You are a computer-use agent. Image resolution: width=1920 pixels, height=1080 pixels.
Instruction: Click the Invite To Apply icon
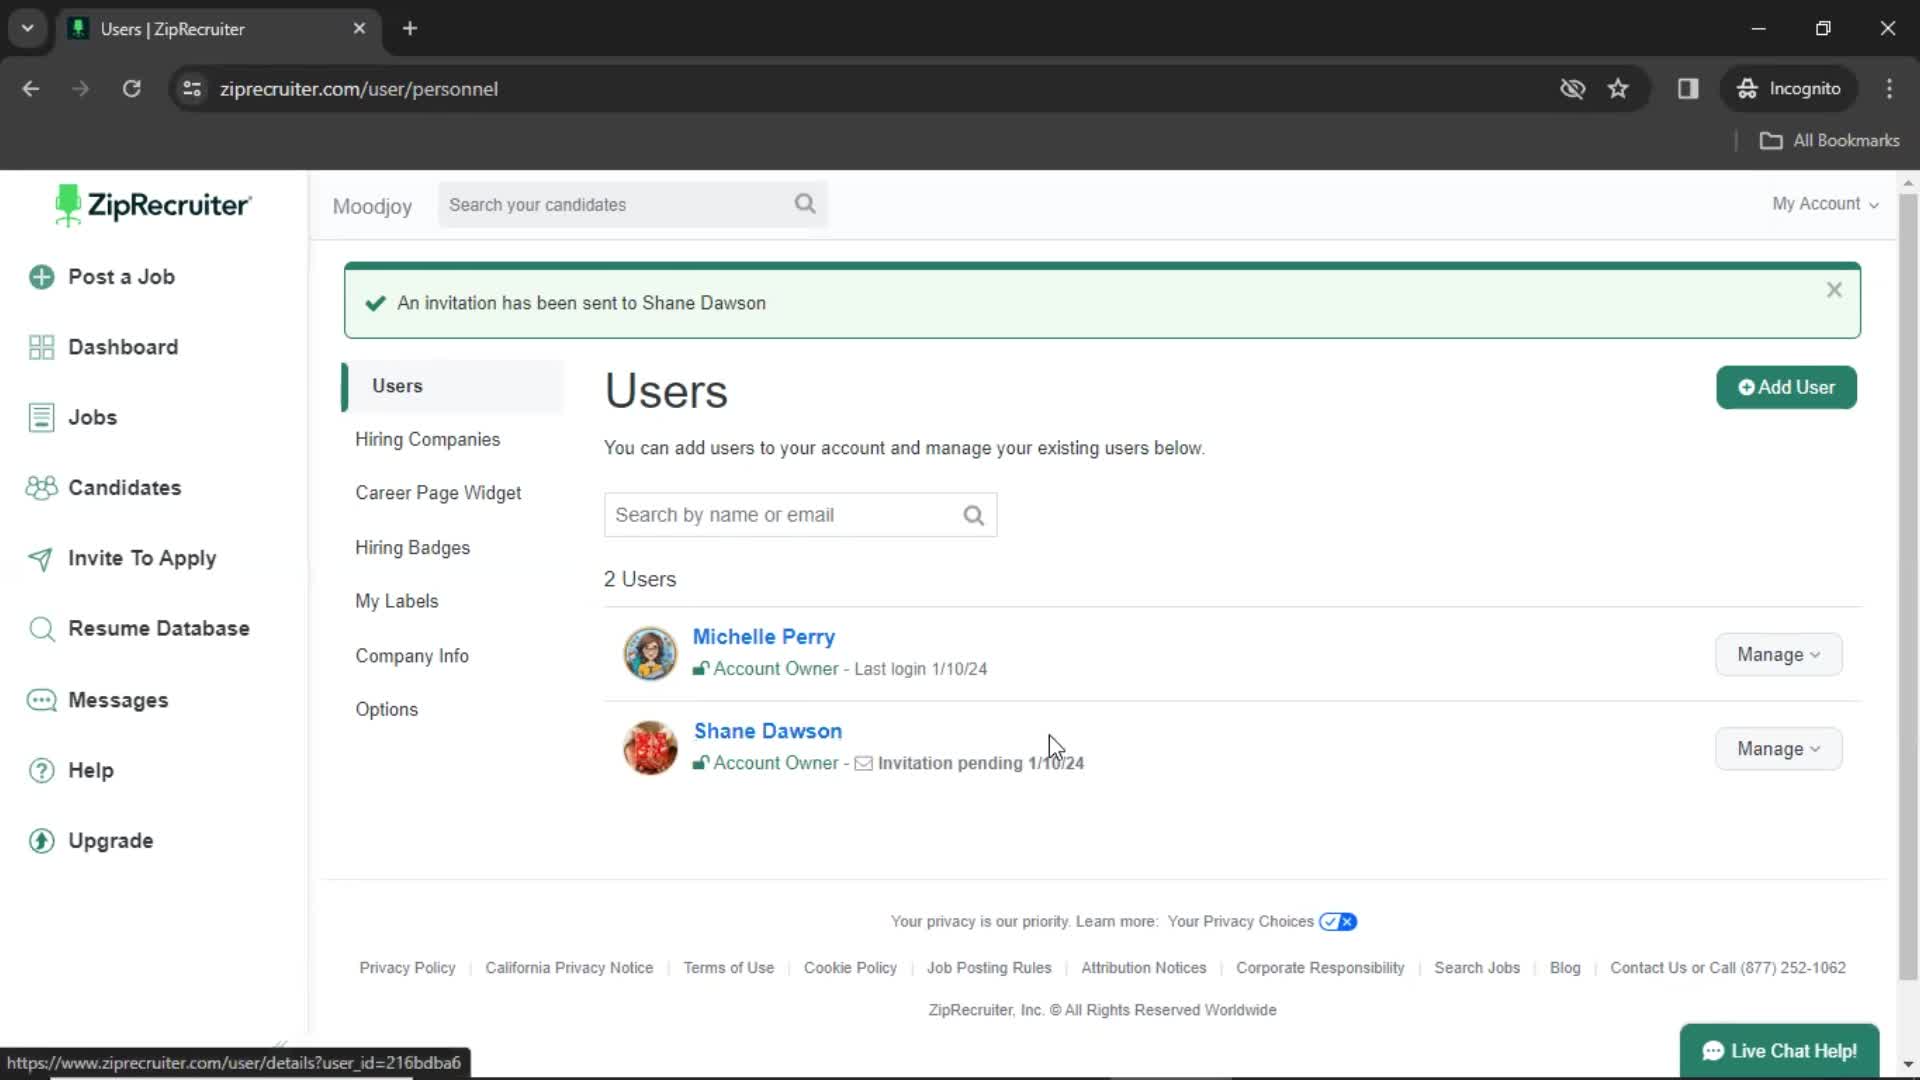pyautogui.click(x=42, y=558)
